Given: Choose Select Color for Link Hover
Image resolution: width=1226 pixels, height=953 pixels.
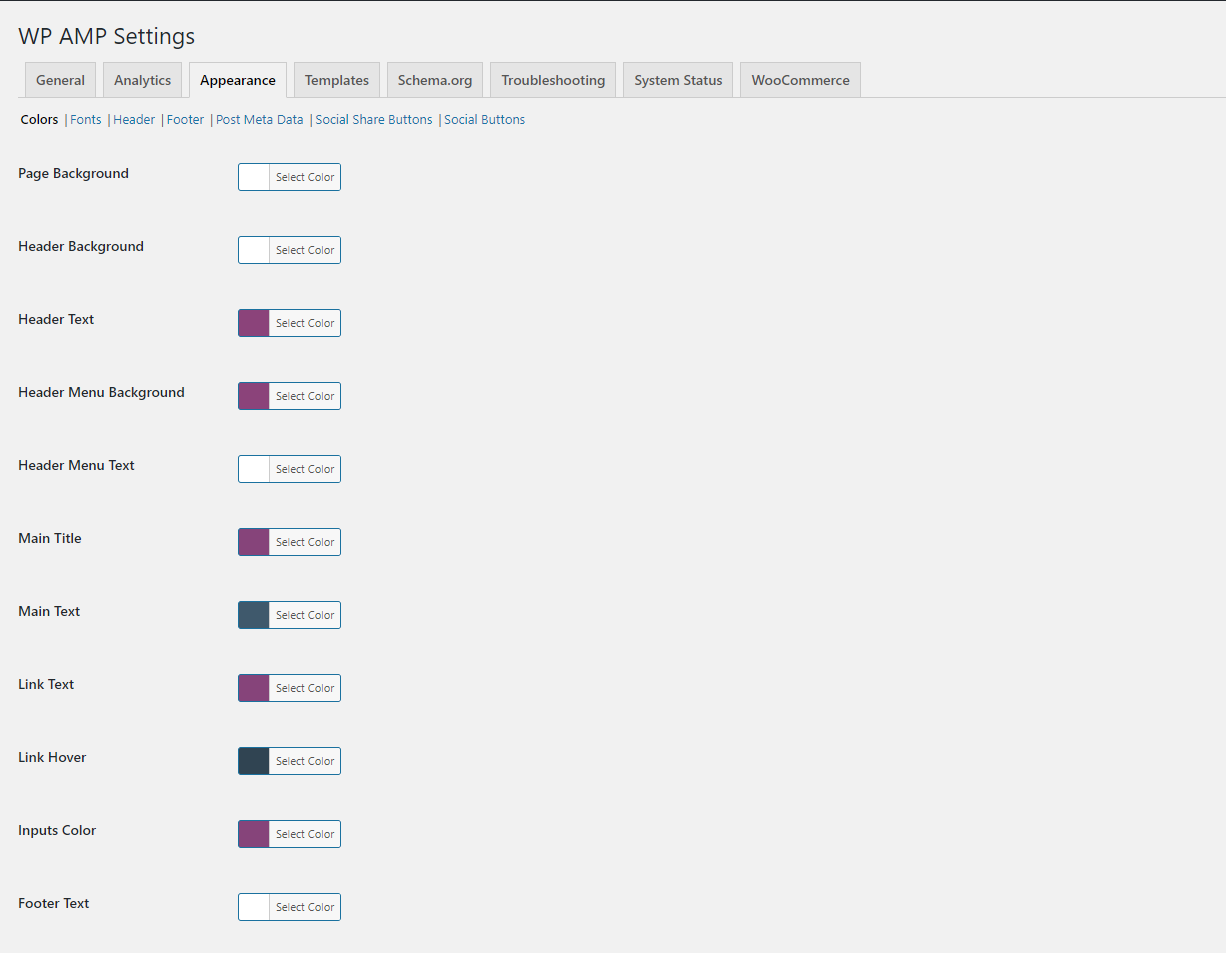Looking at the screenshot, I should pyautogui.click(x=289, y=761).
